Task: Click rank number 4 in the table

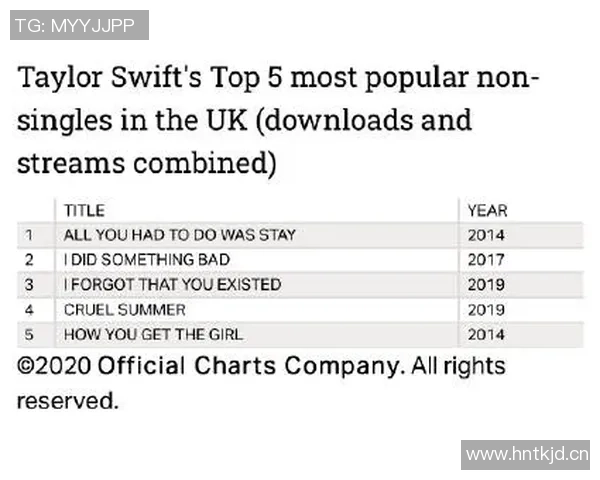Action: click(x=30, y=310)
